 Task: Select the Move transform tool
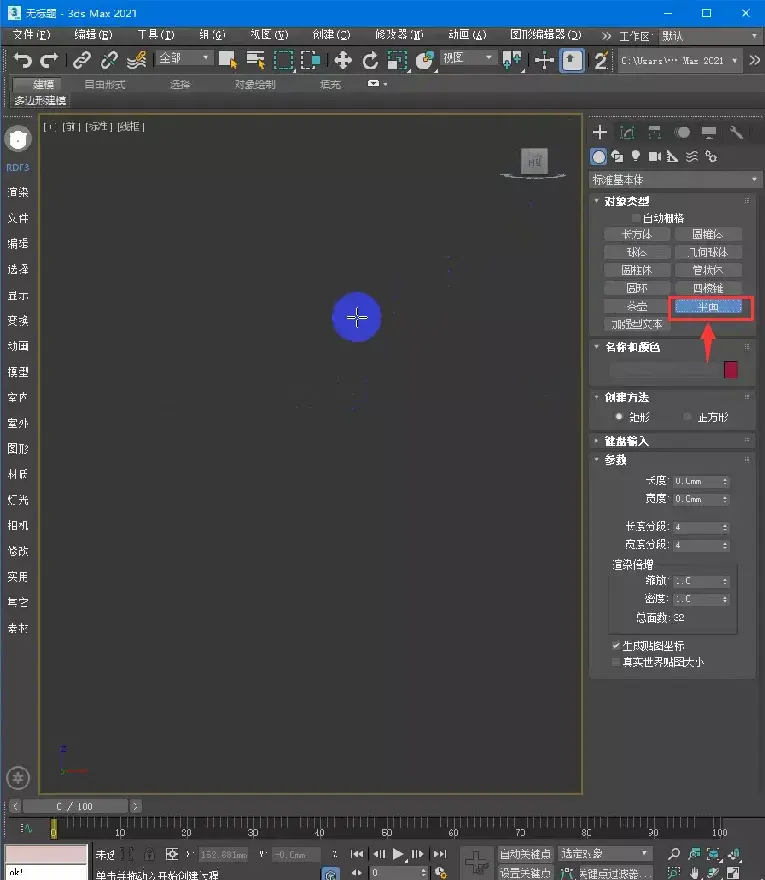pyautogui.click(x=342, y=60)
